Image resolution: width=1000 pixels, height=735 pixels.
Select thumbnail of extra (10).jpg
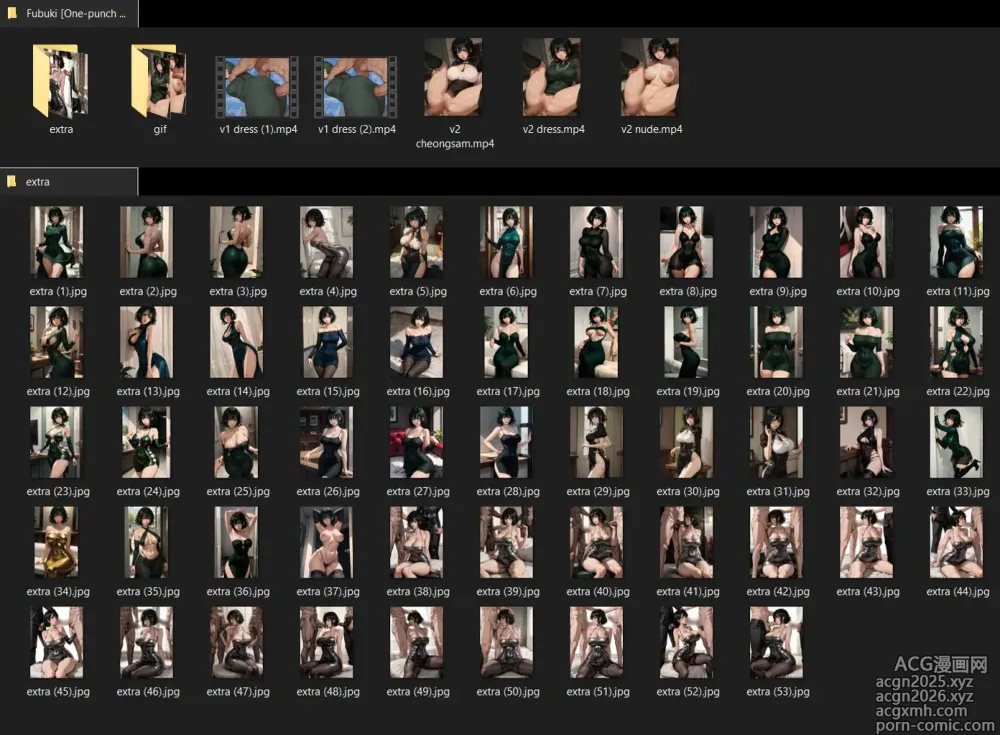[x=867, y=242]
